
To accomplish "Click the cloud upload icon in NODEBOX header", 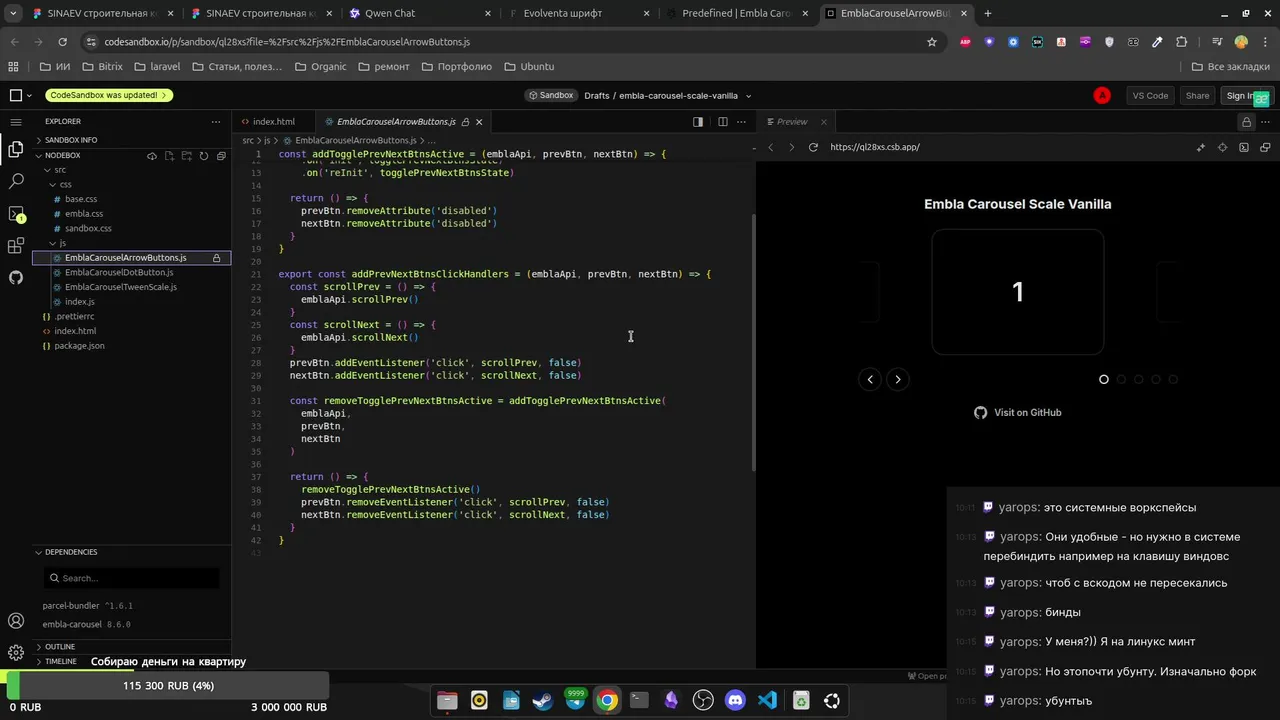I will (x=152, y=156).
